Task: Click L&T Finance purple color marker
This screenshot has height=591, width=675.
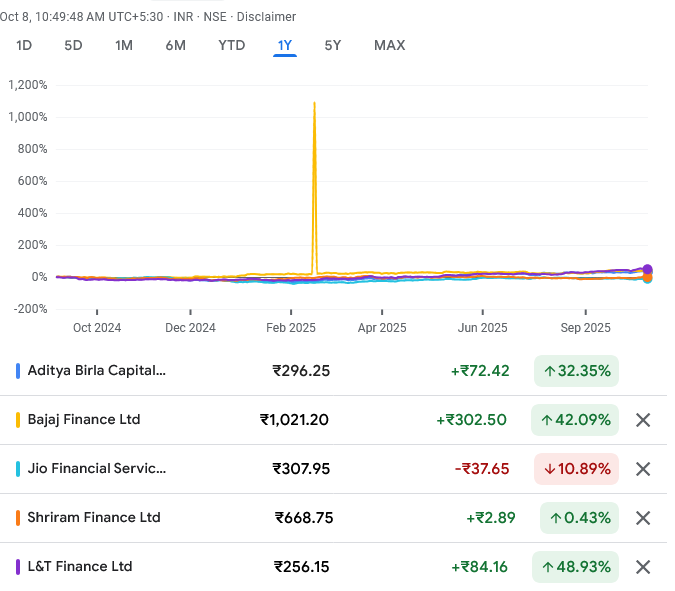Action: (18, 567)
